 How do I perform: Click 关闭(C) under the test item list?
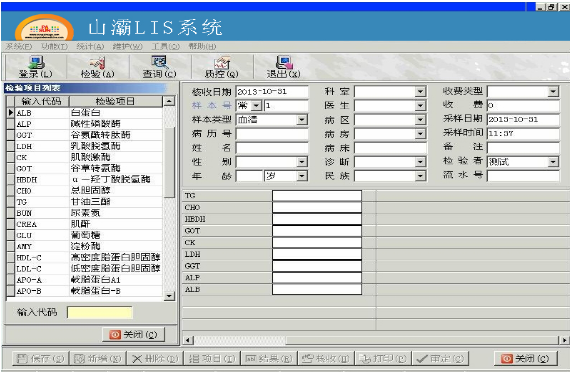point(134,334)
